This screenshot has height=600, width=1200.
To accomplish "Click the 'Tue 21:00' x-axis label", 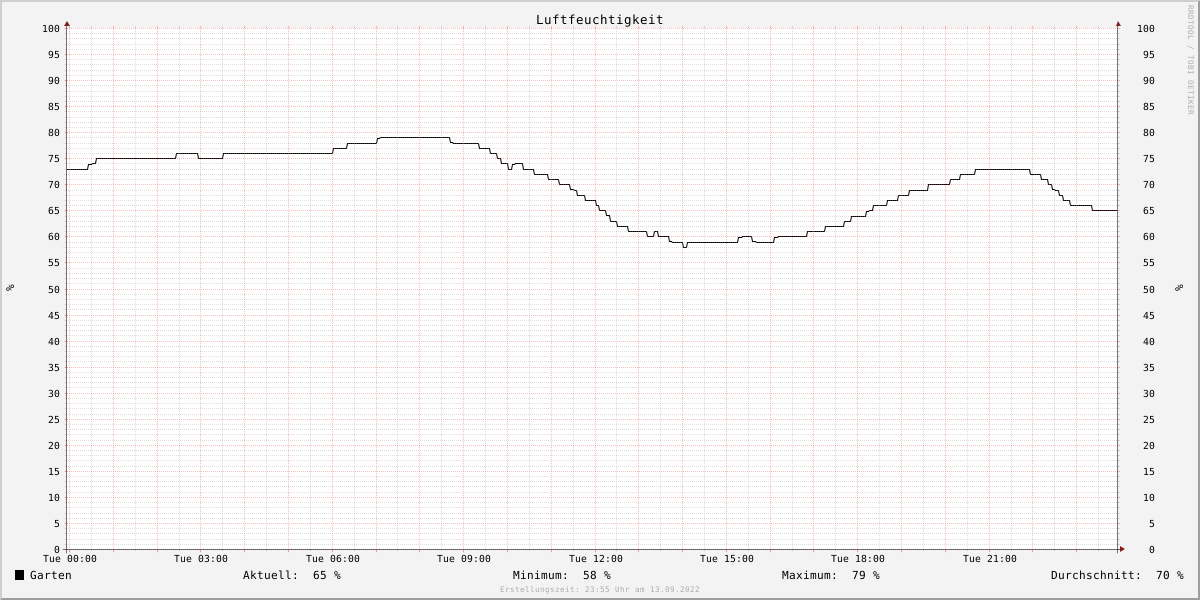I will click(x=990, y=559).
